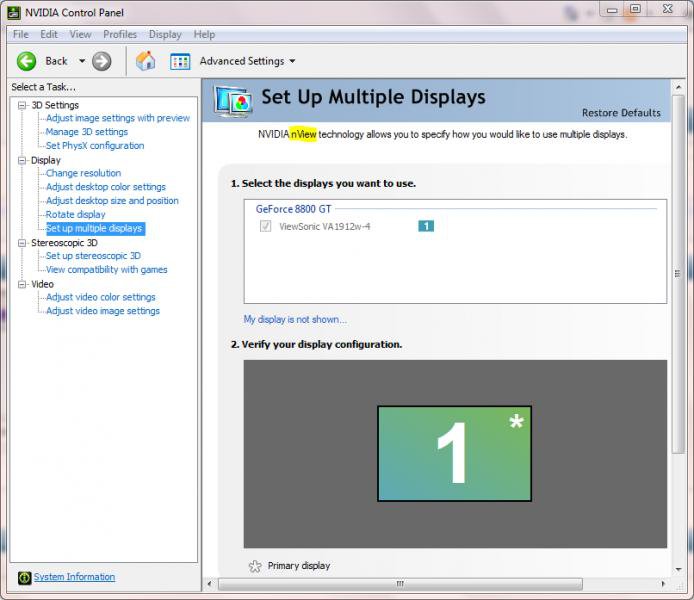The width and height of the screenshot is (694, 600).
Task: Open Rotate display task
Action: pos(75,214)
